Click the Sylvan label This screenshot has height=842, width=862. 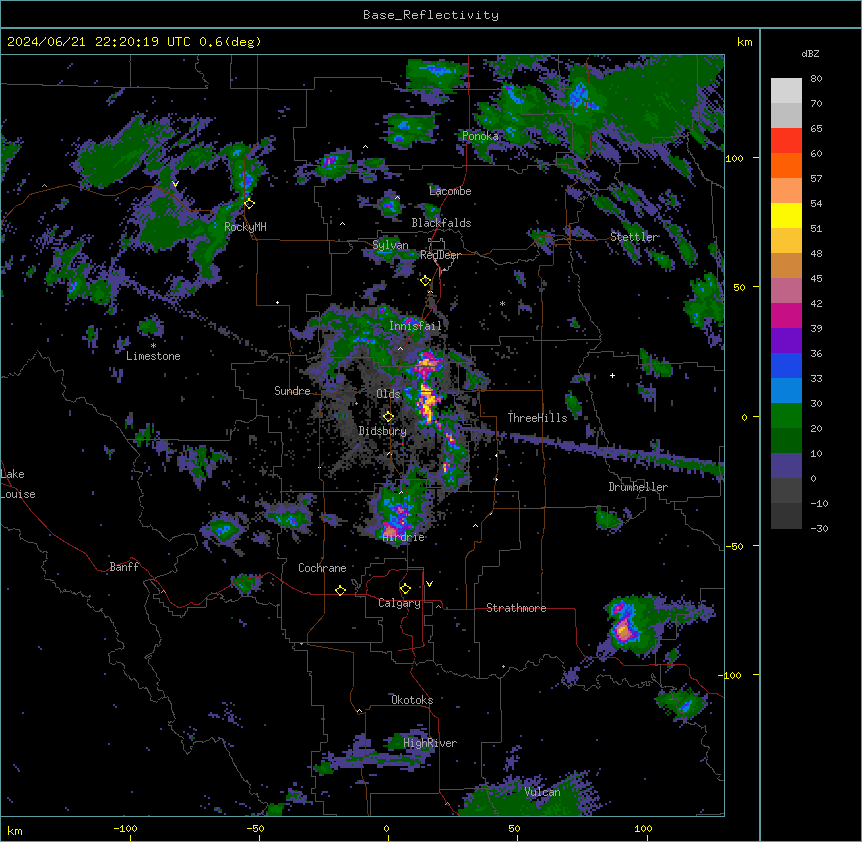pos(391,245)
